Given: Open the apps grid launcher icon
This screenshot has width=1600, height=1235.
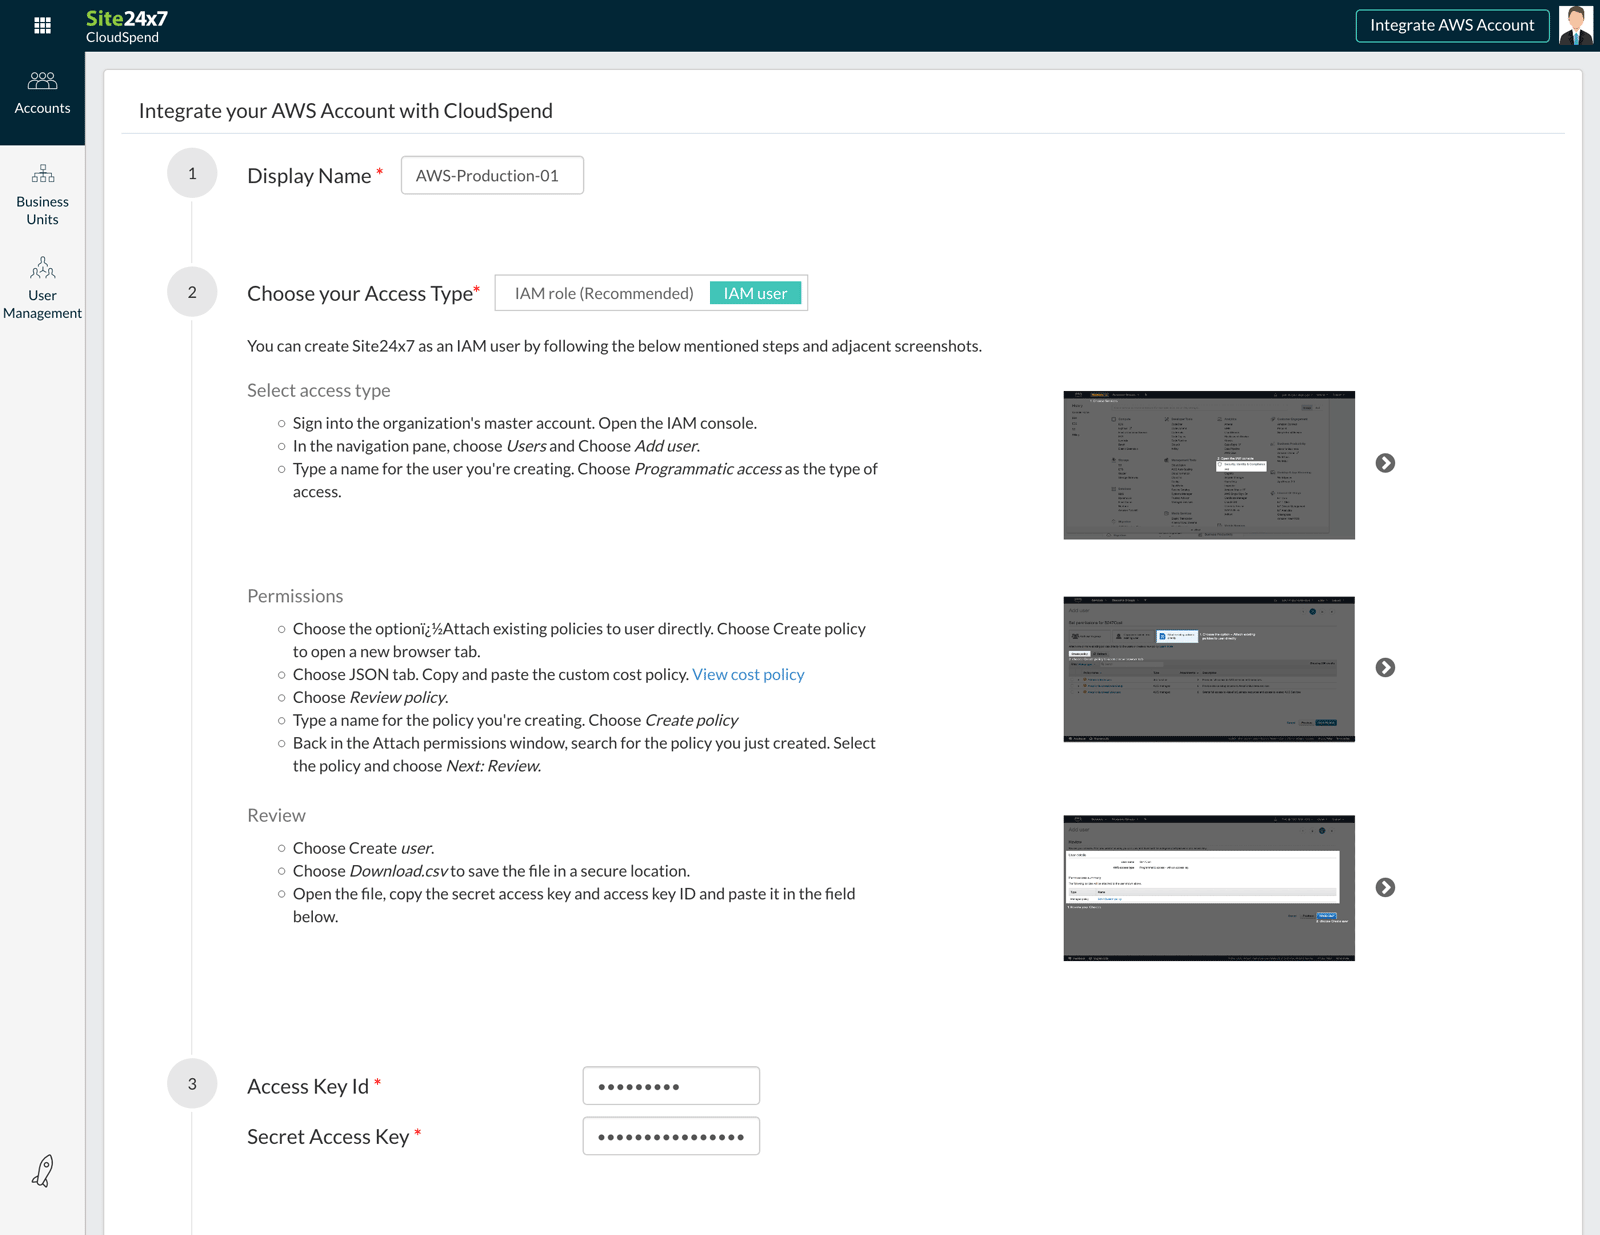Looking at the screenshot, I should pyautogui.click(x=42, y=26).
